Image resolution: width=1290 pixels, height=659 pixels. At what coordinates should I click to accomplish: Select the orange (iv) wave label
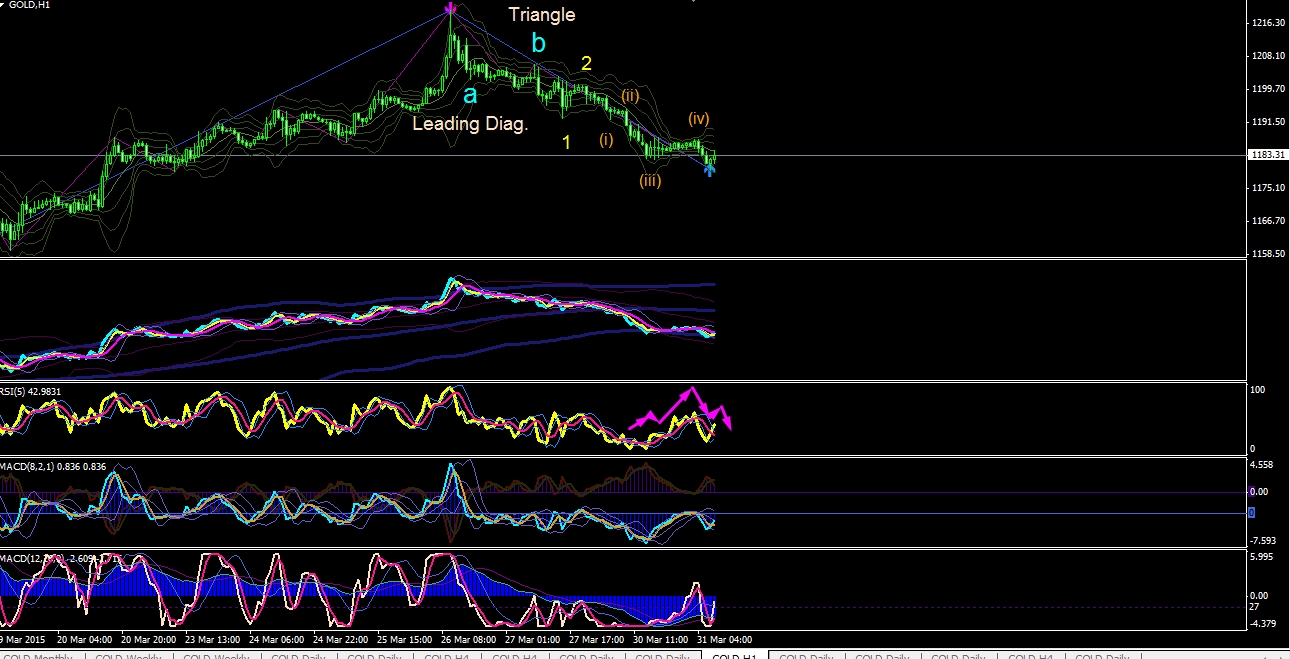point(699,119)
